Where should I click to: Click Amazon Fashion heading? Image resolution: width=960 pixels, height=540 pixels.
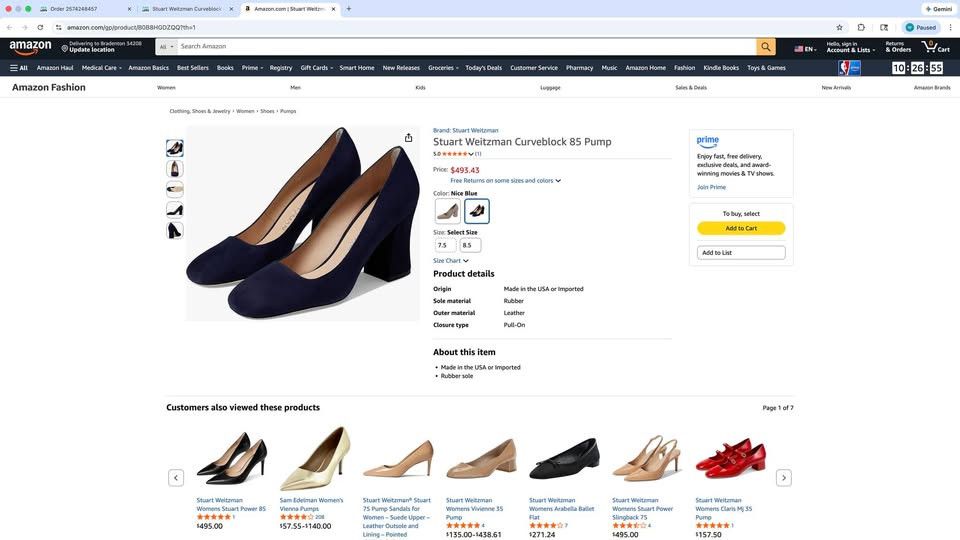(49, 87)
